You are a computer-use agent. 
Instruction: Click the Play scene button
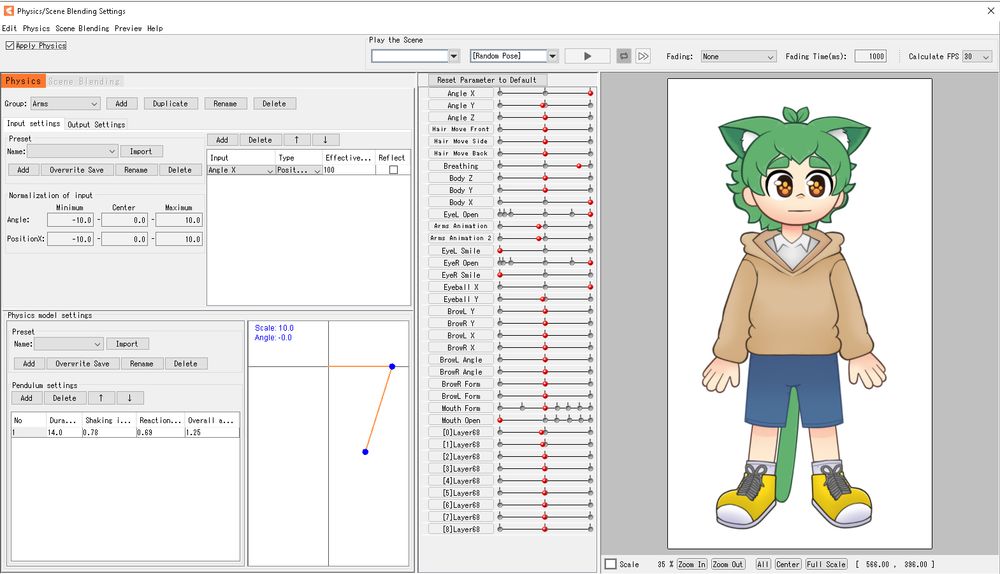[587, 56]
